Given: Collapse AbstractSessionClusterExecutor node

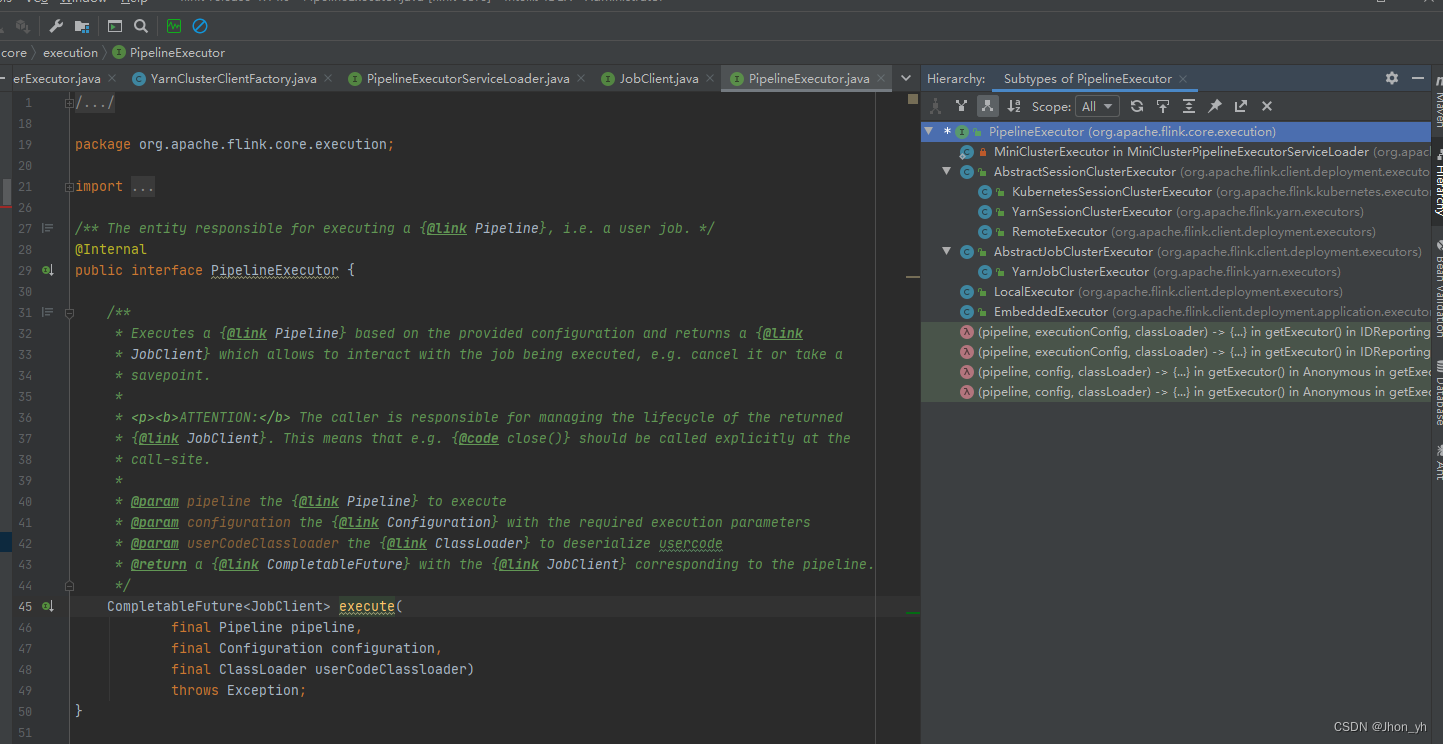Looking at the screenshot, I should (947, 171).
